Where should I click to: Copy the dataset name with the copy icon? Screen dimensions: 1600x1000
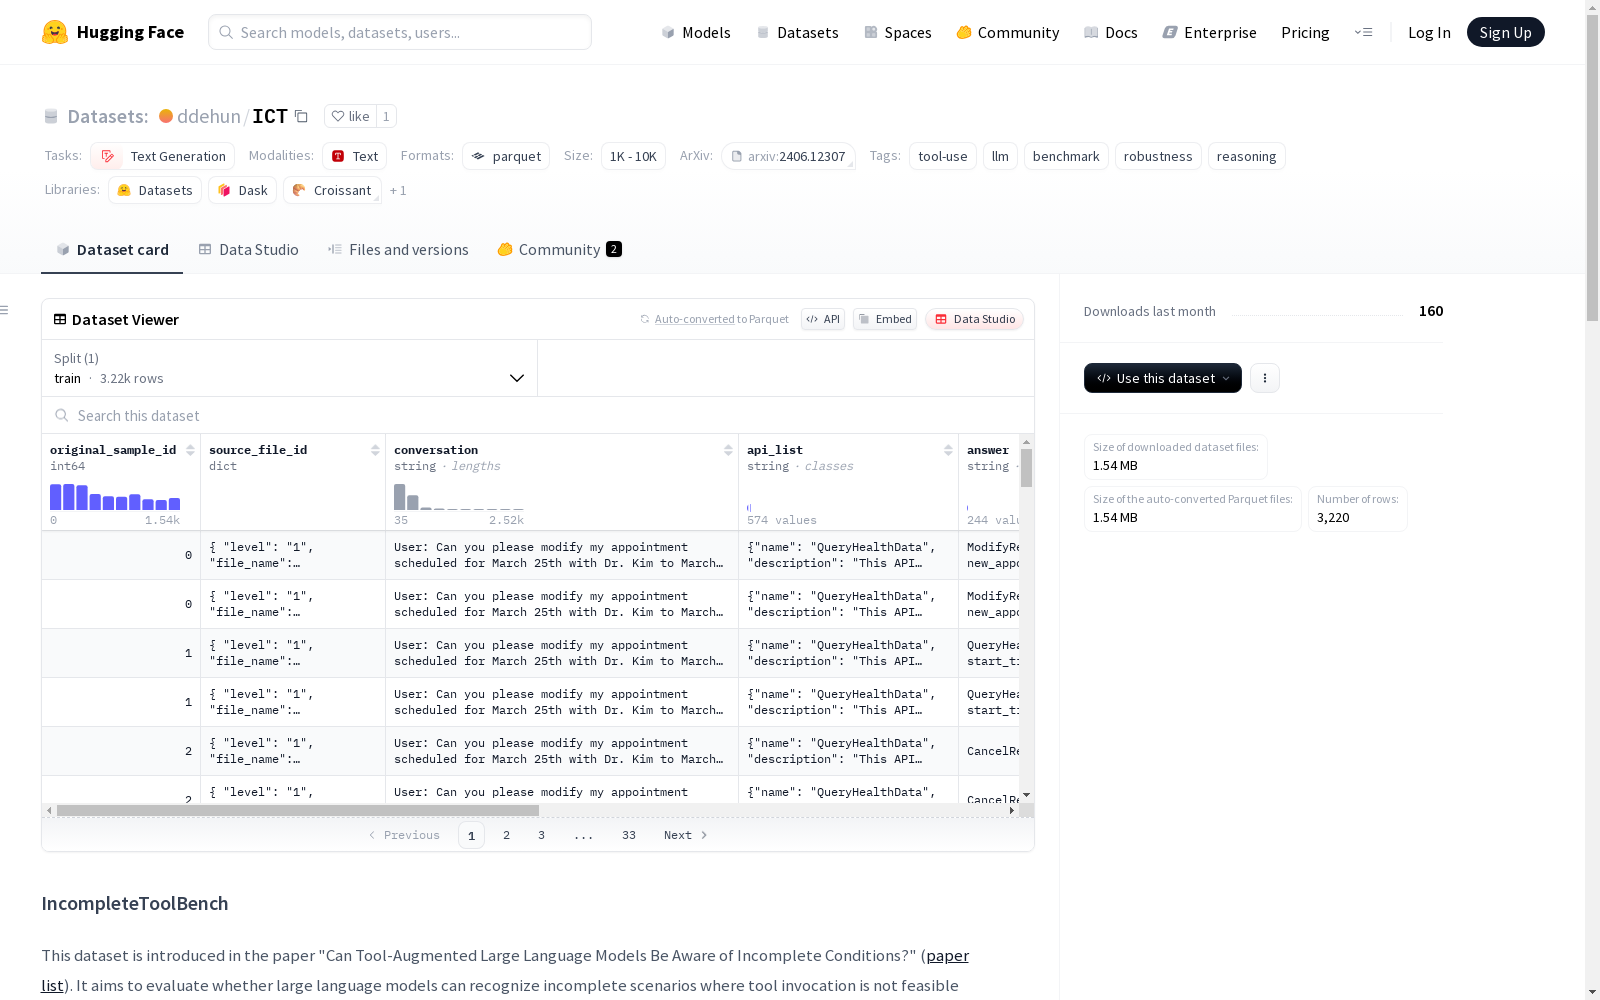(301, 116)
